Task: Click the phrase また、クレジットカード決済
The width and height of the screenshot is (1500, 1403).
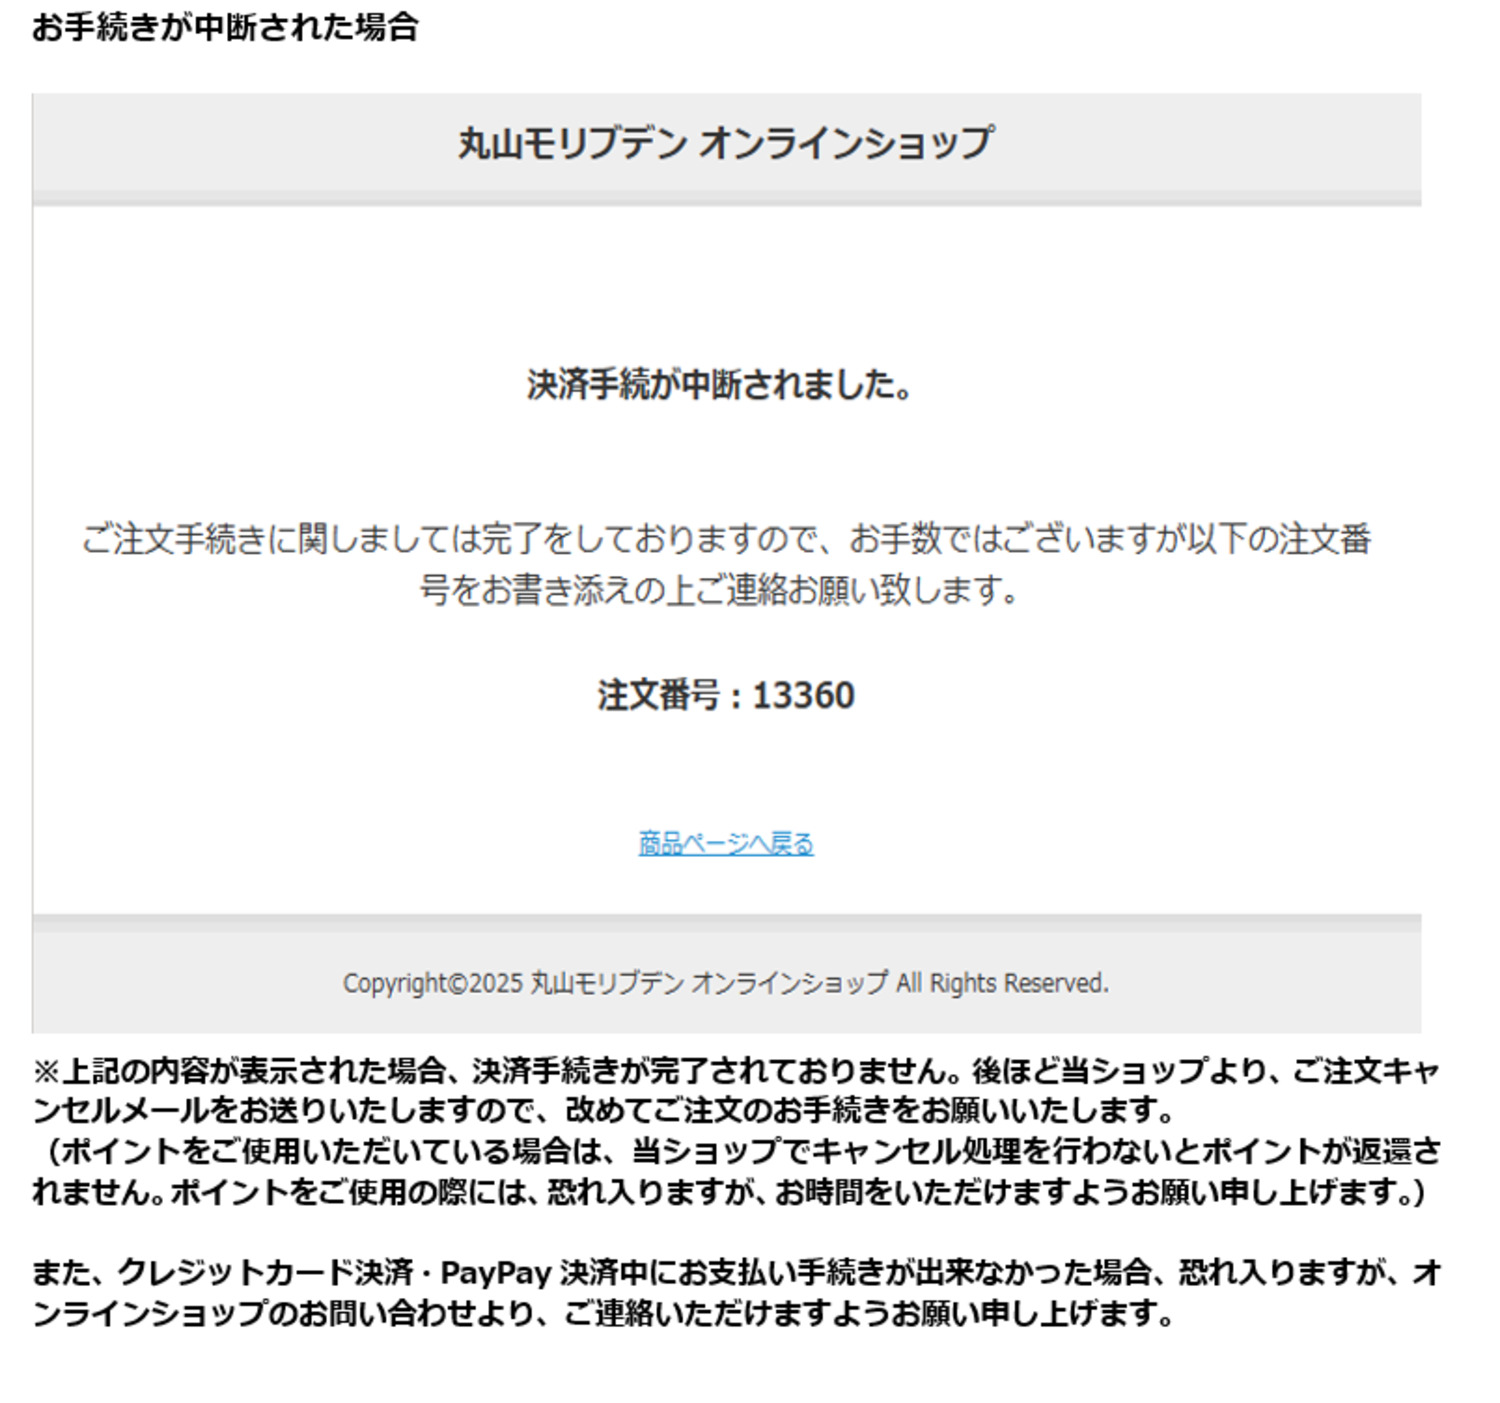Action: 222,1273
